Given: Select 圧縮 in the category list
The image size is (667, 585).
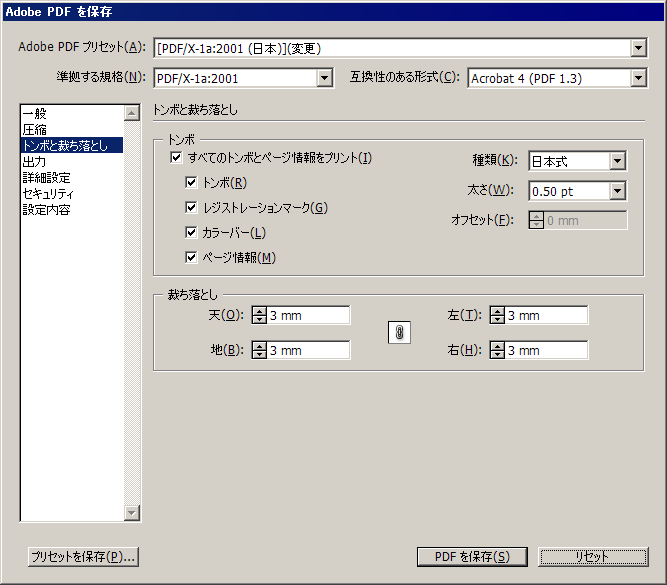Looking at the screenshot, I should pos(34,130).
